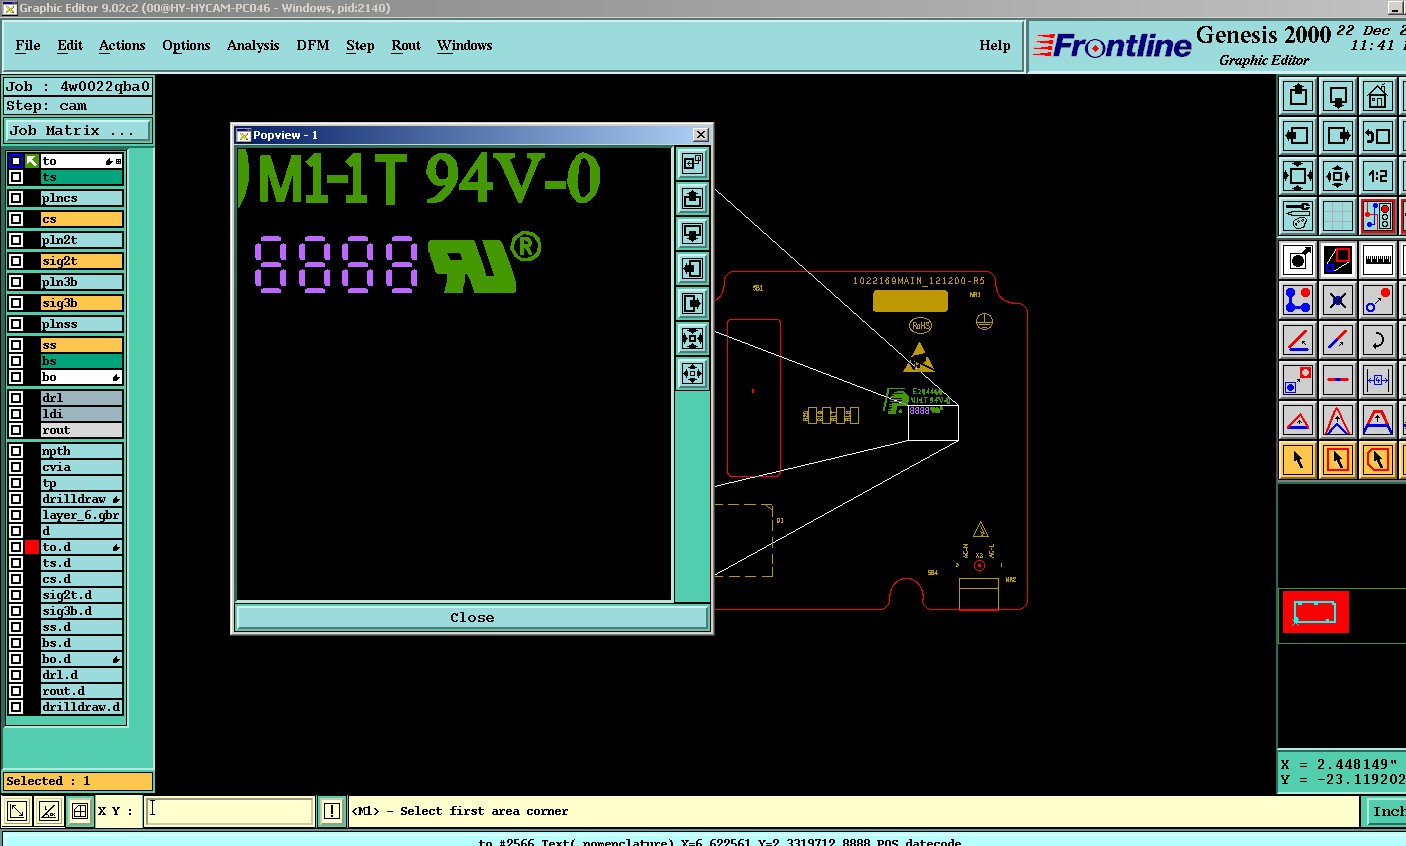Open the Rout dropdown menu

(406, 45)
